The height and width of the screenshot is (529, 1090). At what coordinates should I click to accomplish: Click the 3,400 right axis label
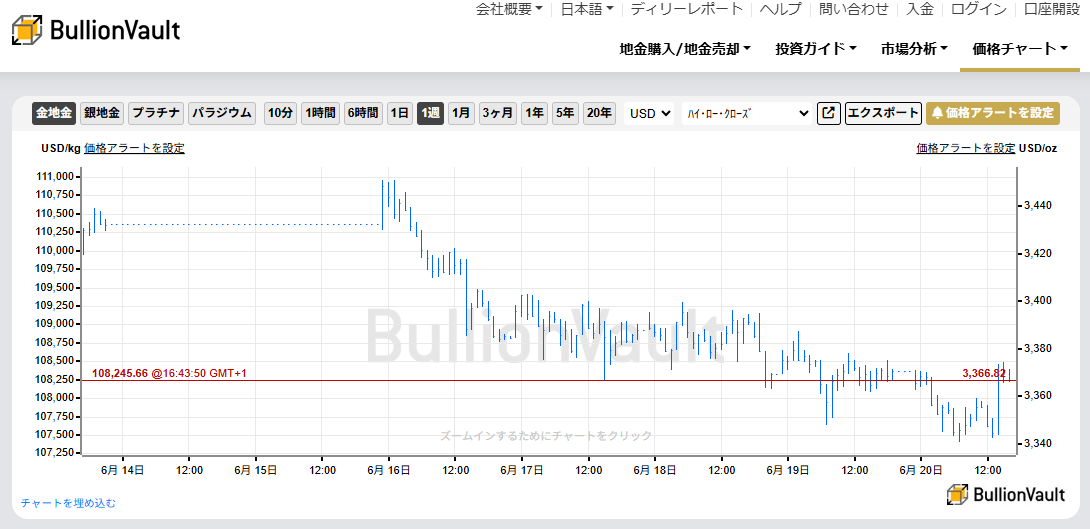1037,301
